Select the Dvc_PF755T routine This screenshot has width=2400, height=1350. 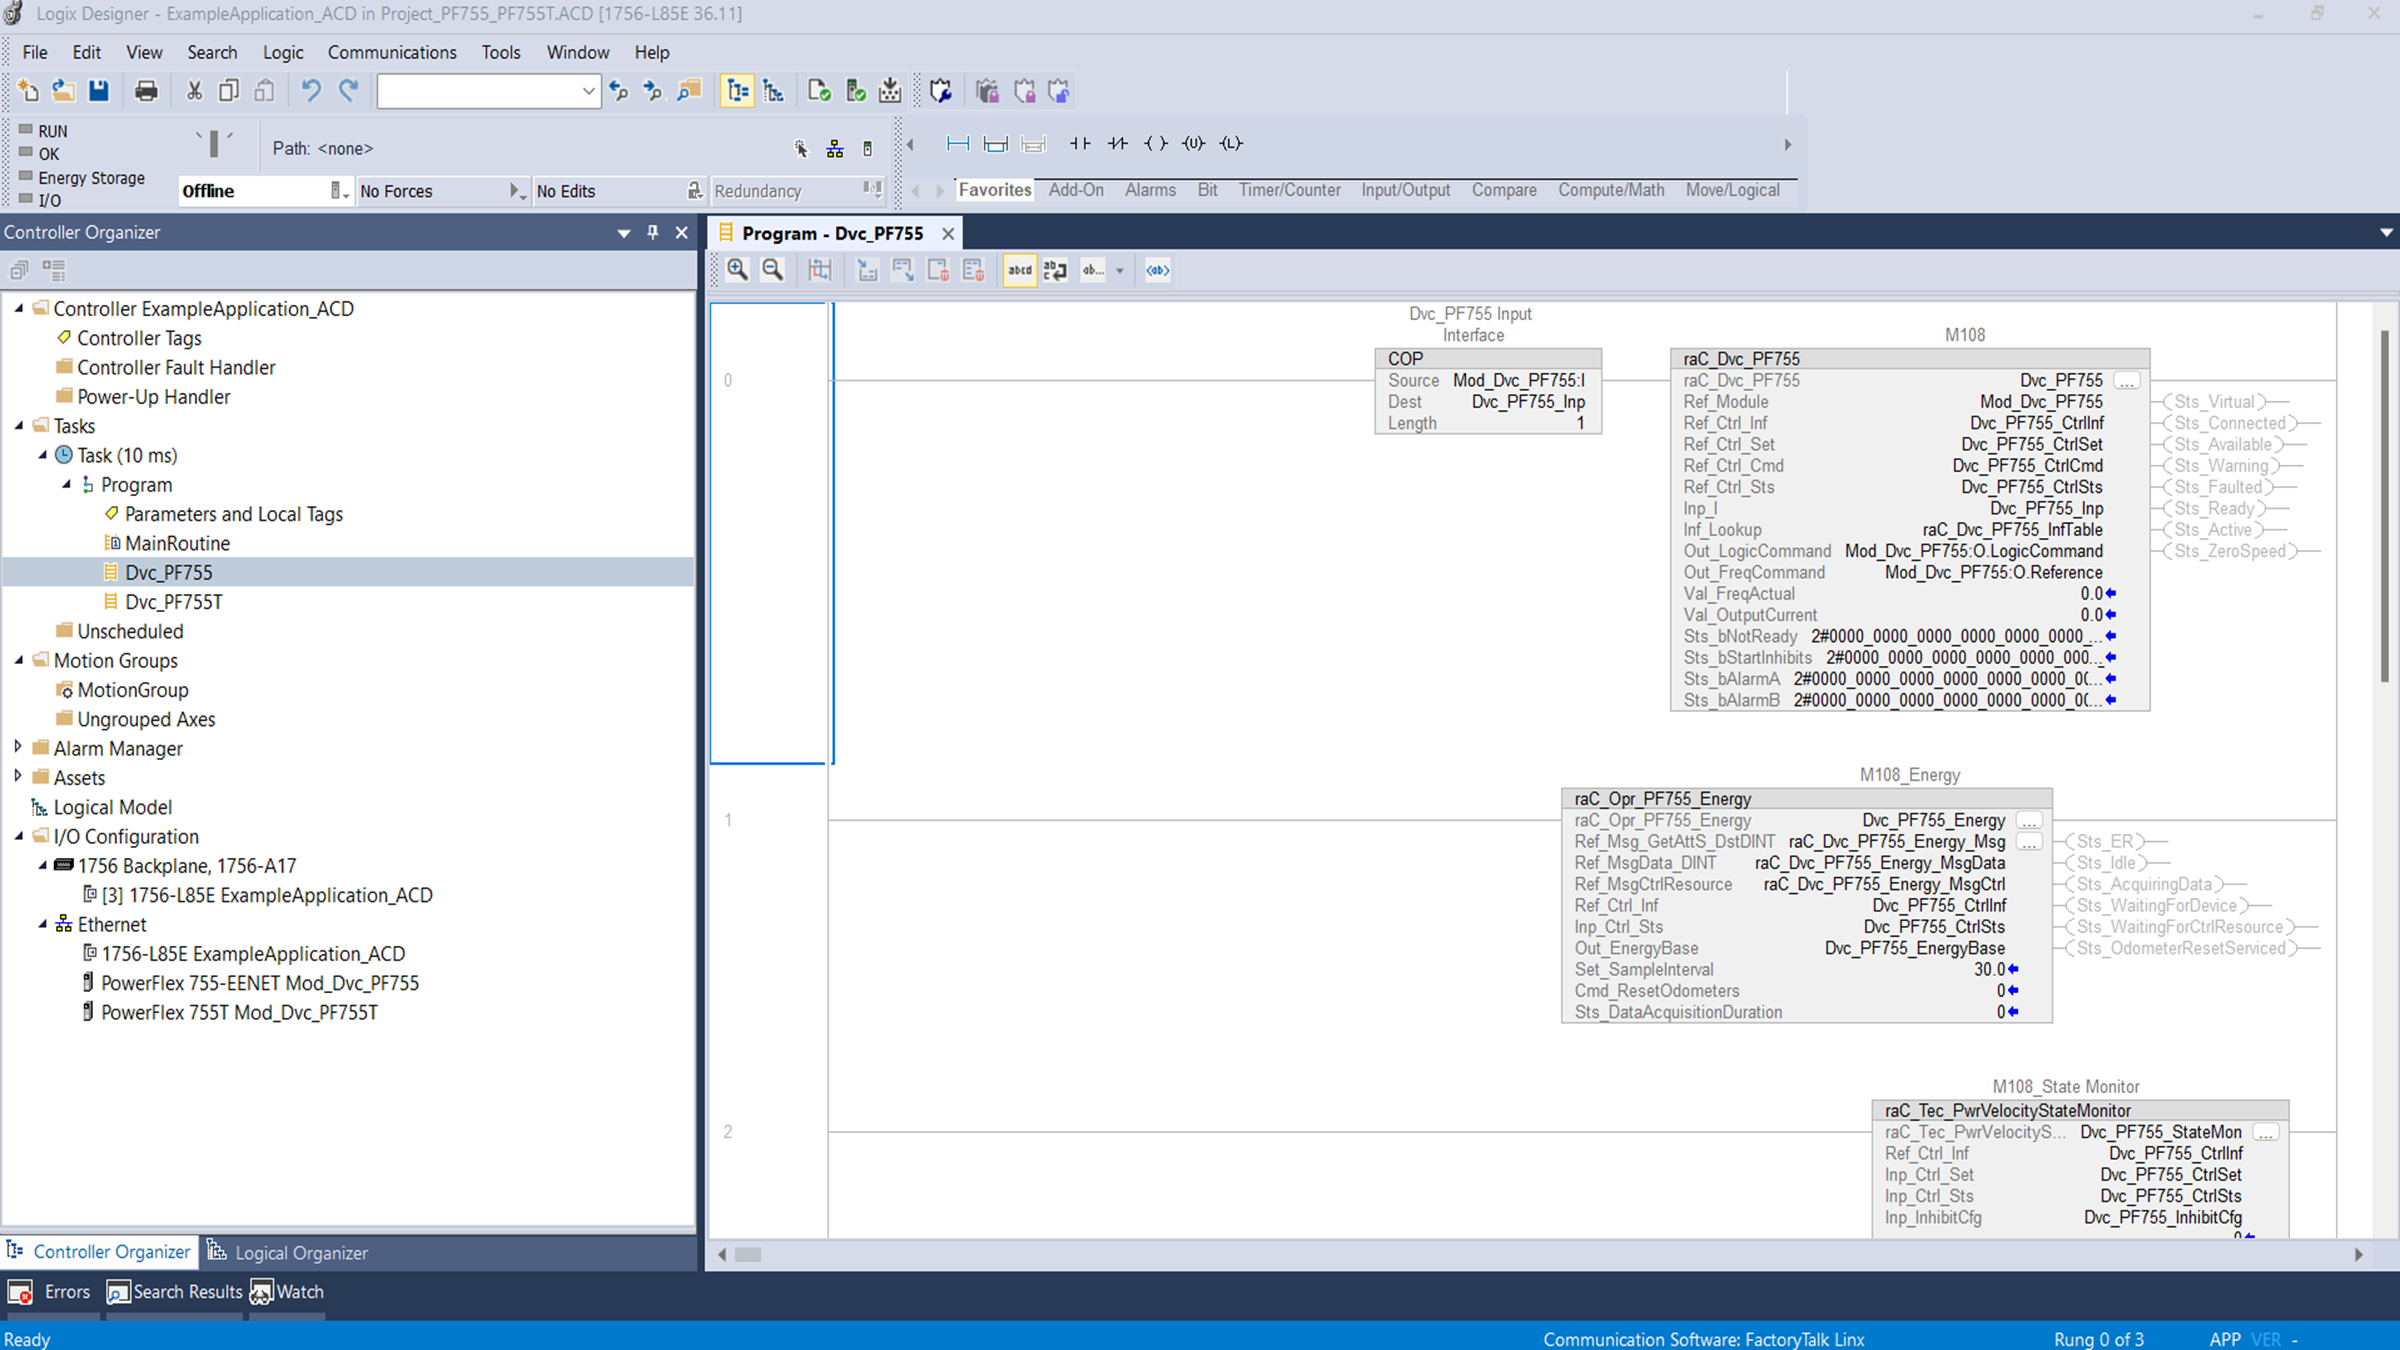[x=173, y=602]
